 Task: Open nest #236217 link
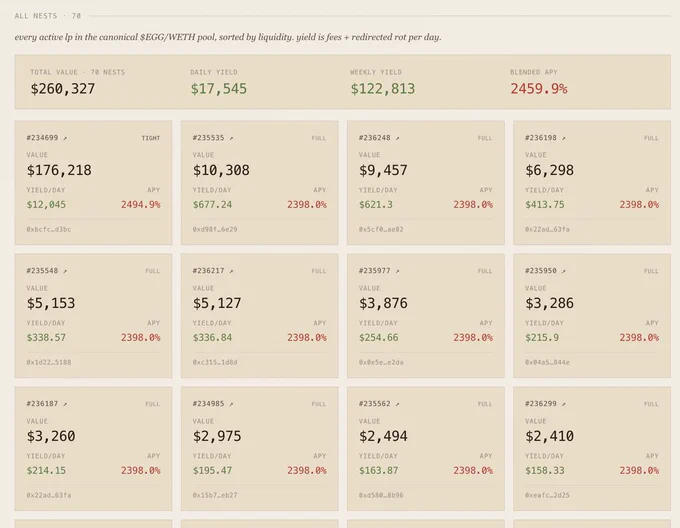(208, 271)
